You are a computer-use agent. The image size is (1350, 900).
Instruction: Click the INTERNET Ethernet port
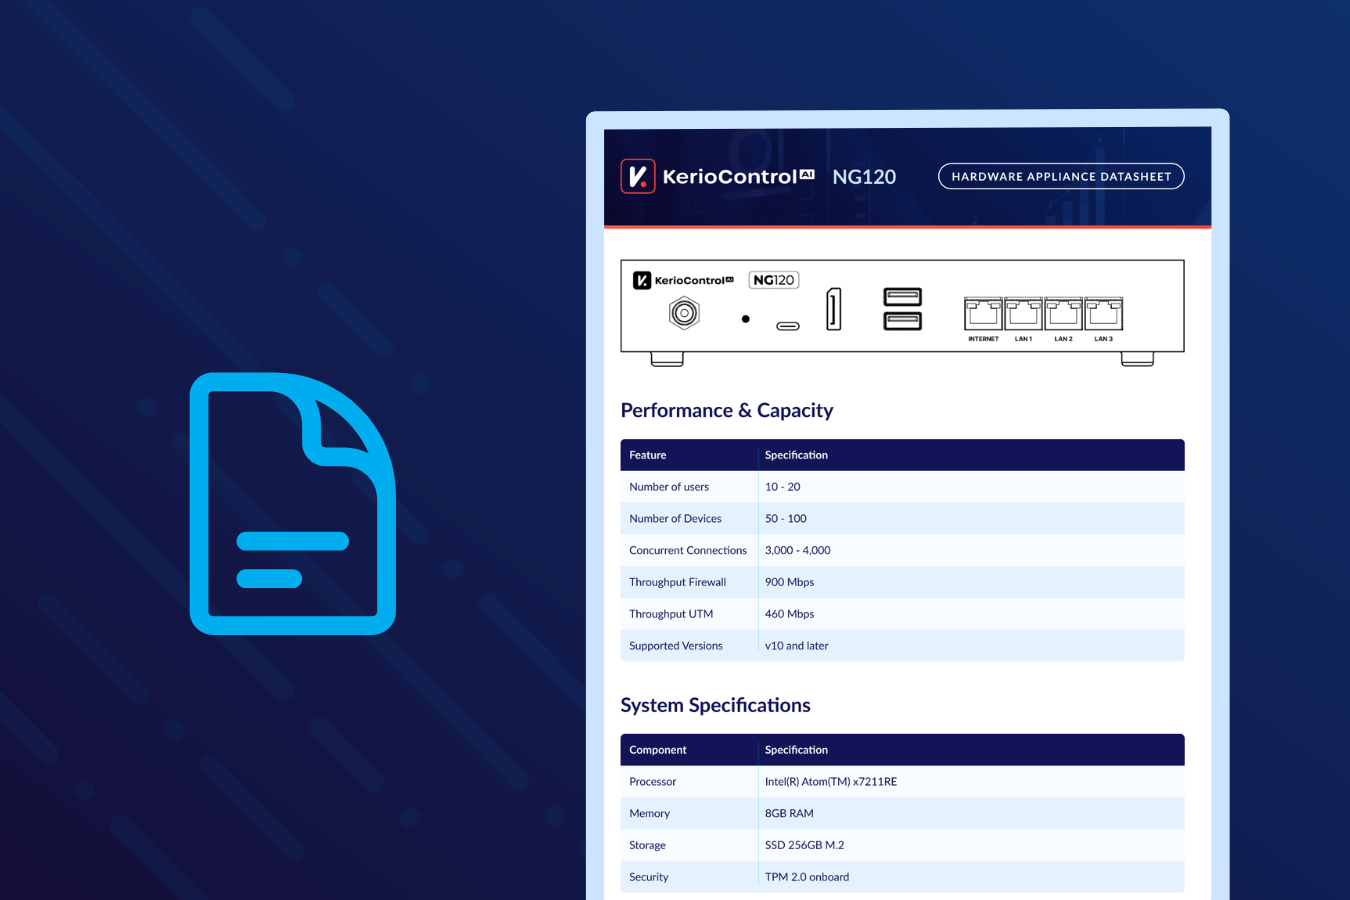tap(983, 313)
